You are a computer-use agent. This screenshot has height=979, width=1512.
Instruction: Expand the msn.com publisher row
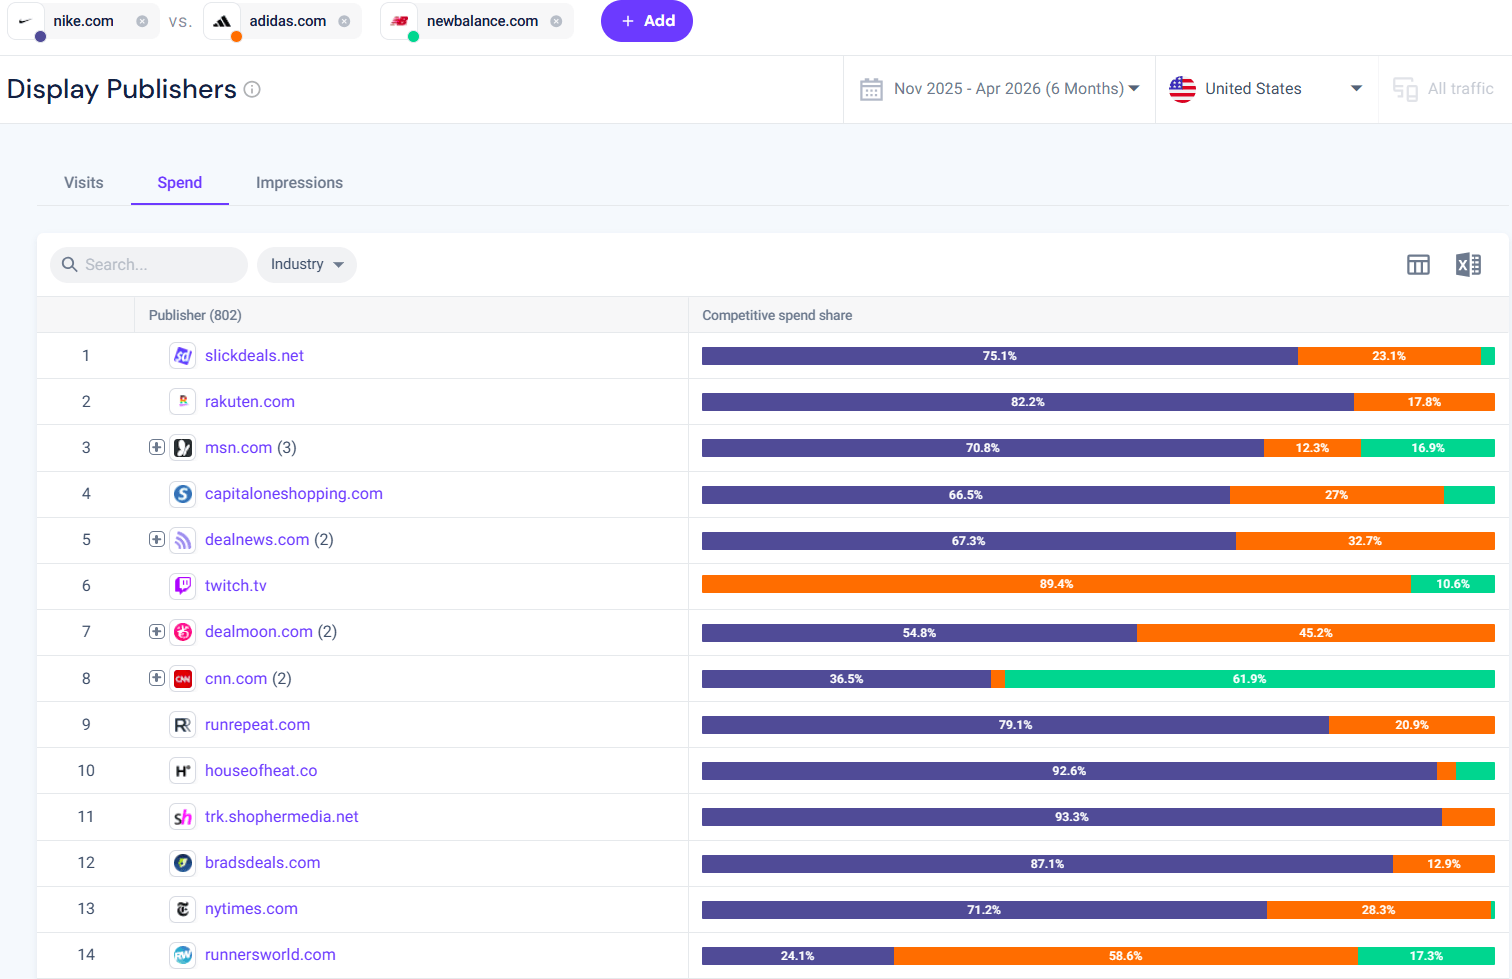(157, 447)
